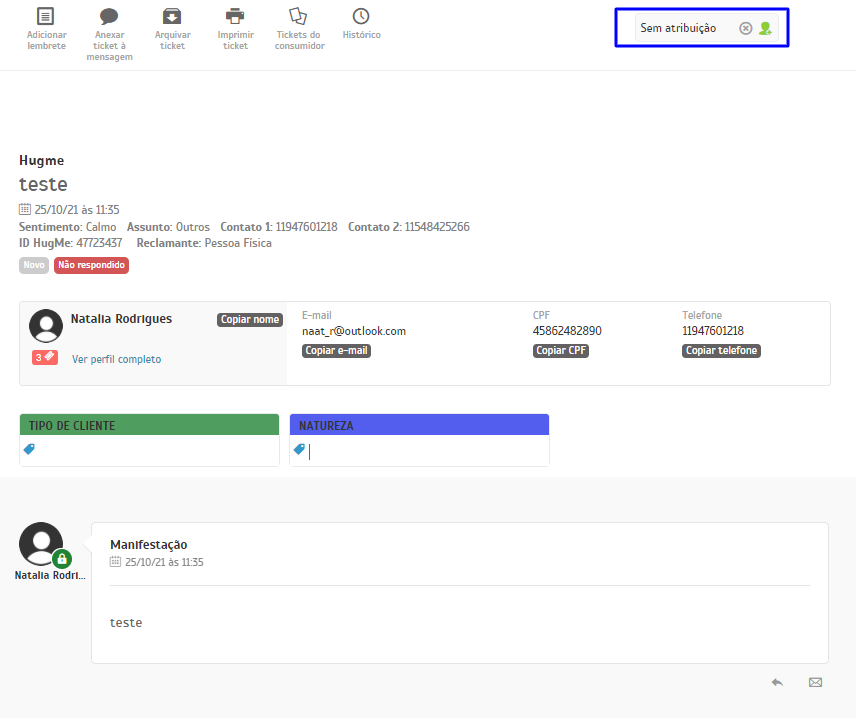
Task: Click the Reclamante: Pessoa Física text
Action: click(x=204, y=243)
